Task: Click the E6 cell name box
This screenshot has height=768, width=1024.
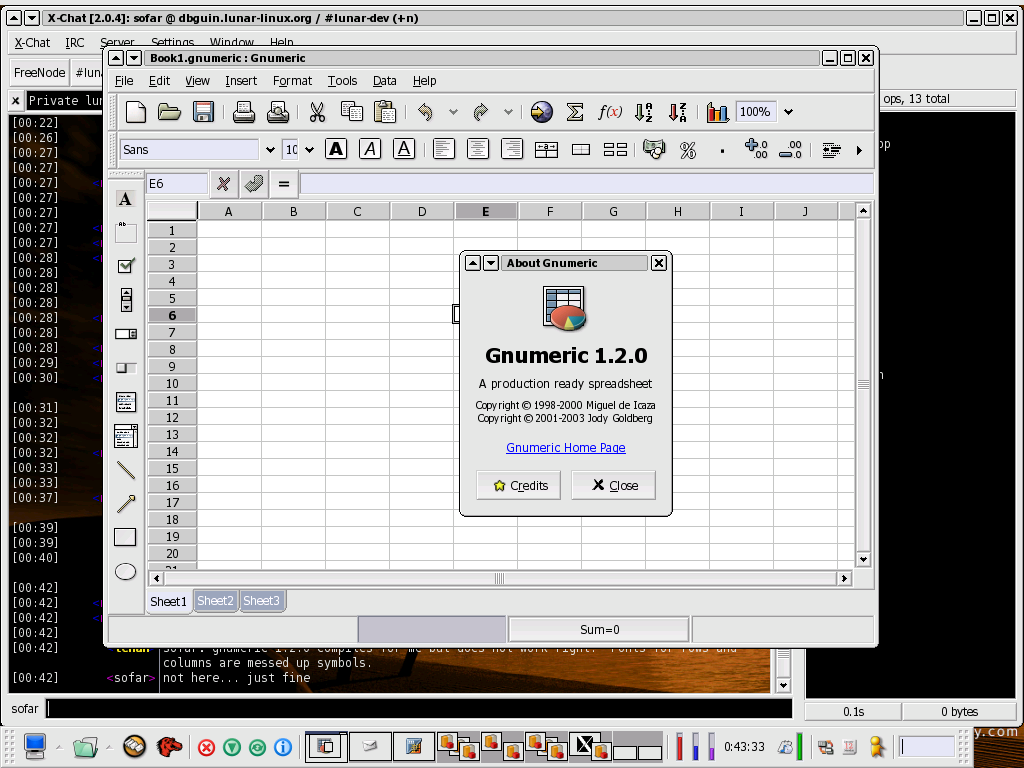Action: click(176, 184)
